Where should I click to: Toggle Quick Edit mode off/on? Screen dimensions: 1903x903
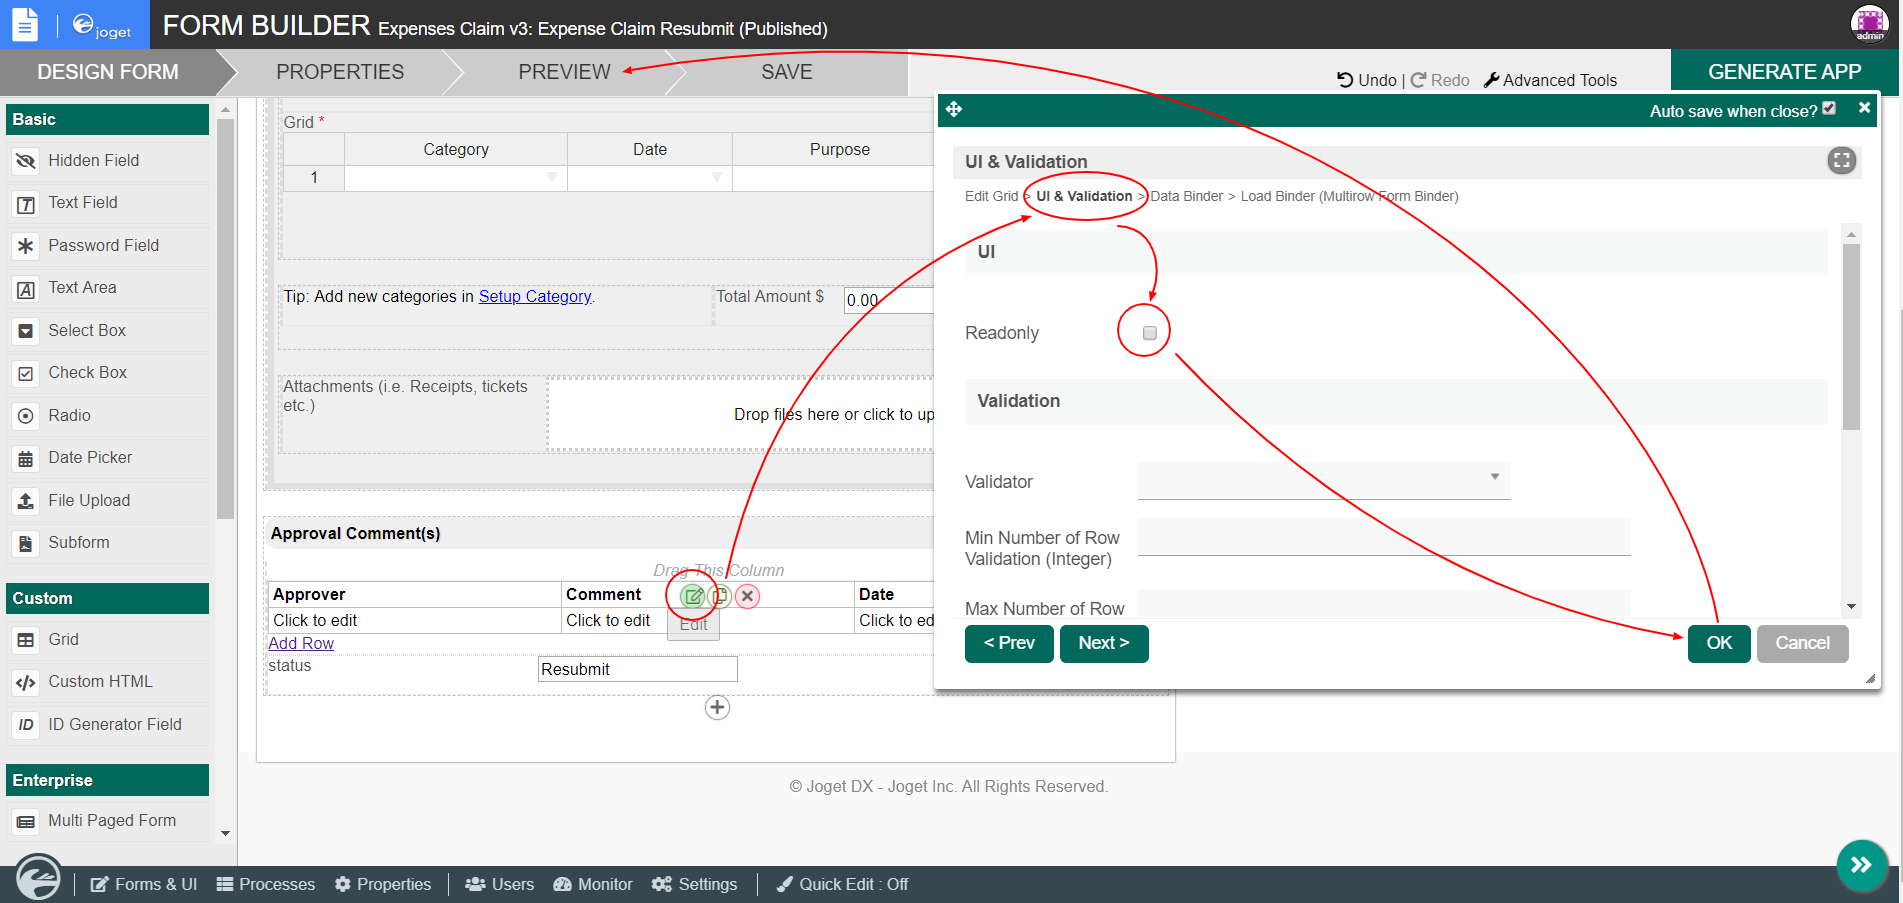[842, 885]
